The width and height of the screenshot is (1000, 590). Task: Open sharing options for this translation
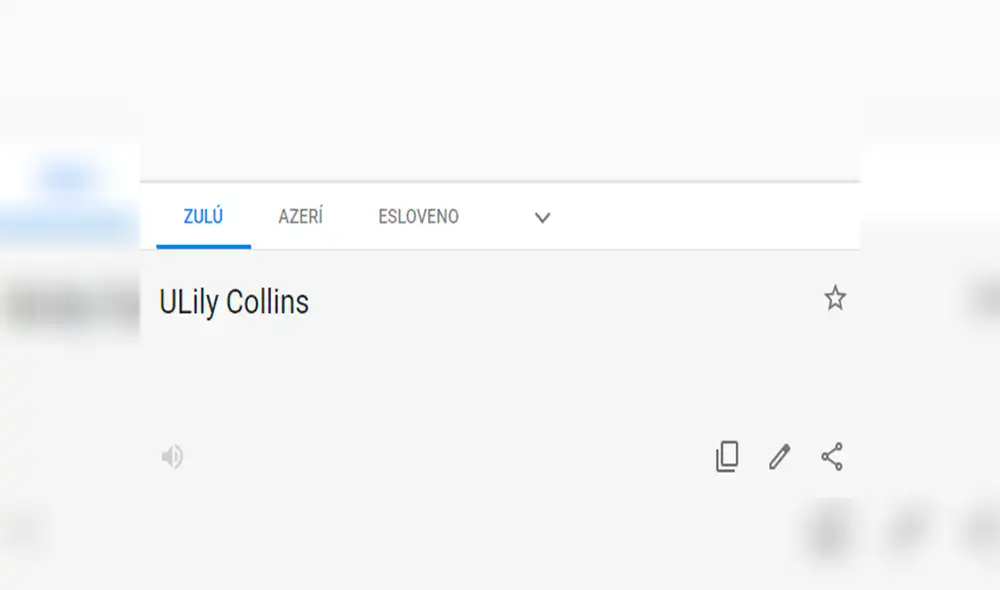point(831,457)
